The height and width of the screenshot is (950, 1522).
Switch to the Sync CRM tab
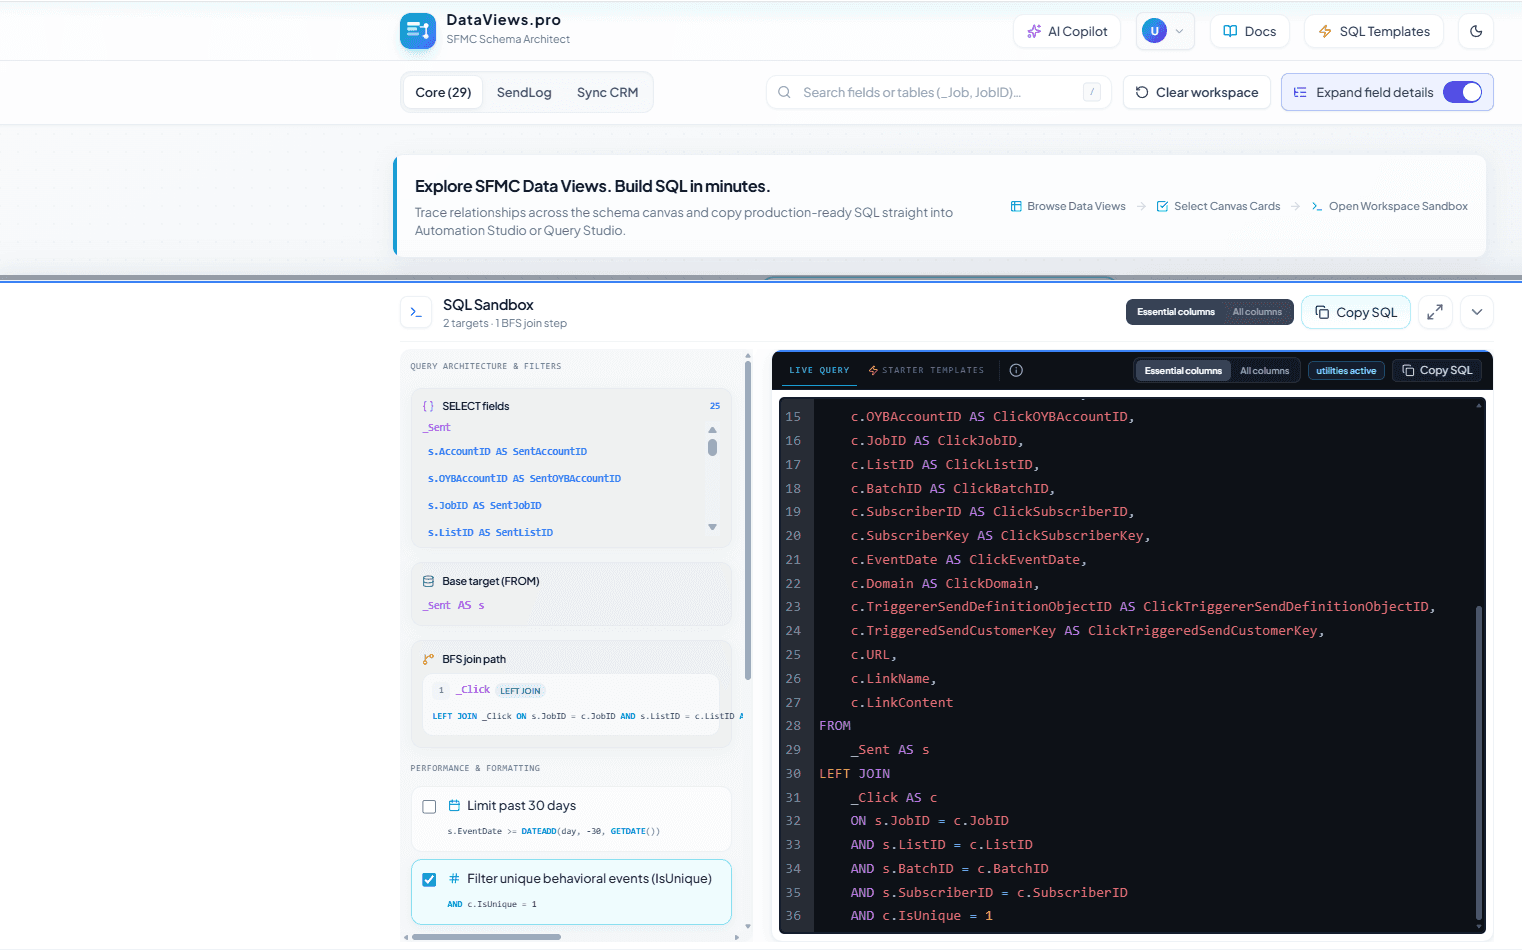pos(607,92)
